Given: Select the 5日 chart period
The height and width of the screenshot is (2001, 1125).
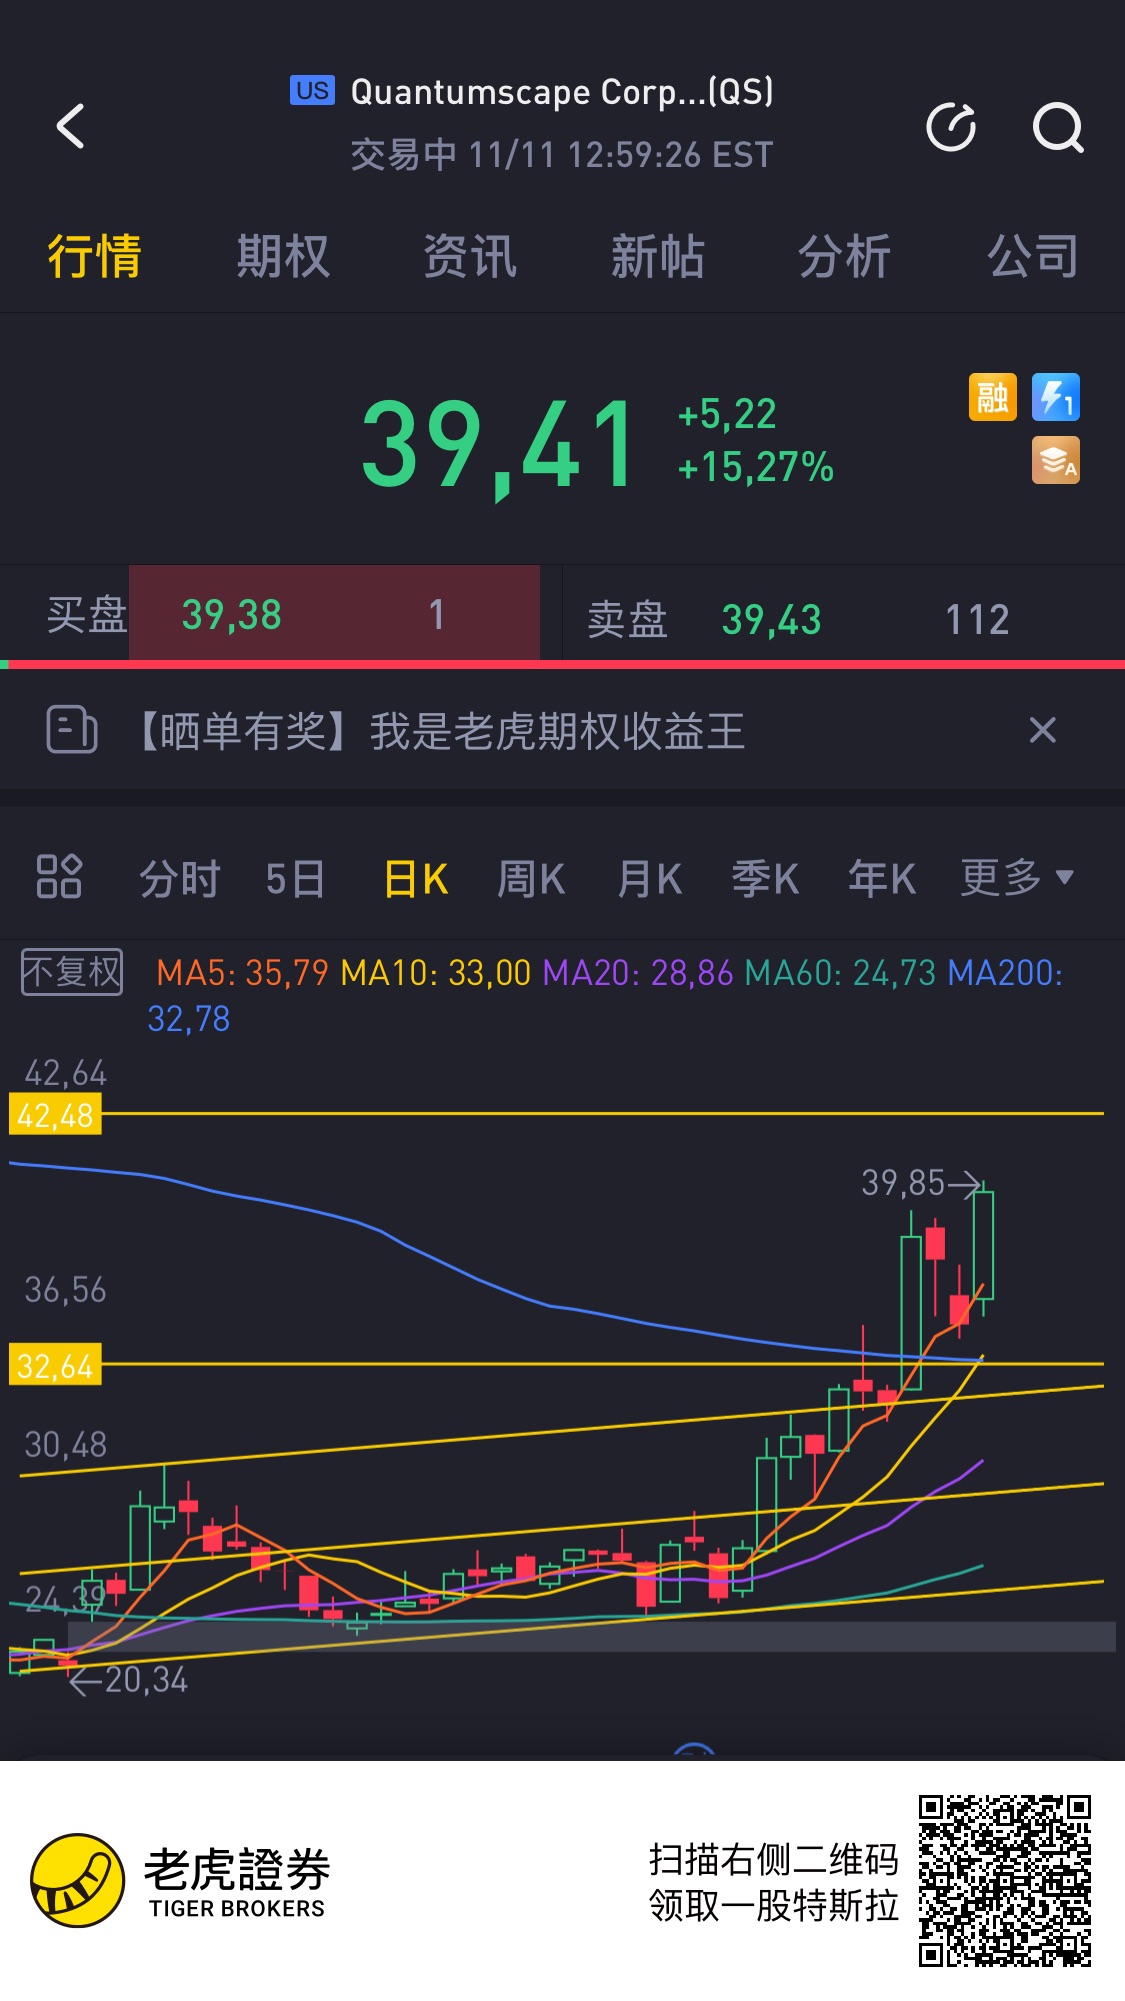Looking at the screenshot, I should [x=295, y=879].
